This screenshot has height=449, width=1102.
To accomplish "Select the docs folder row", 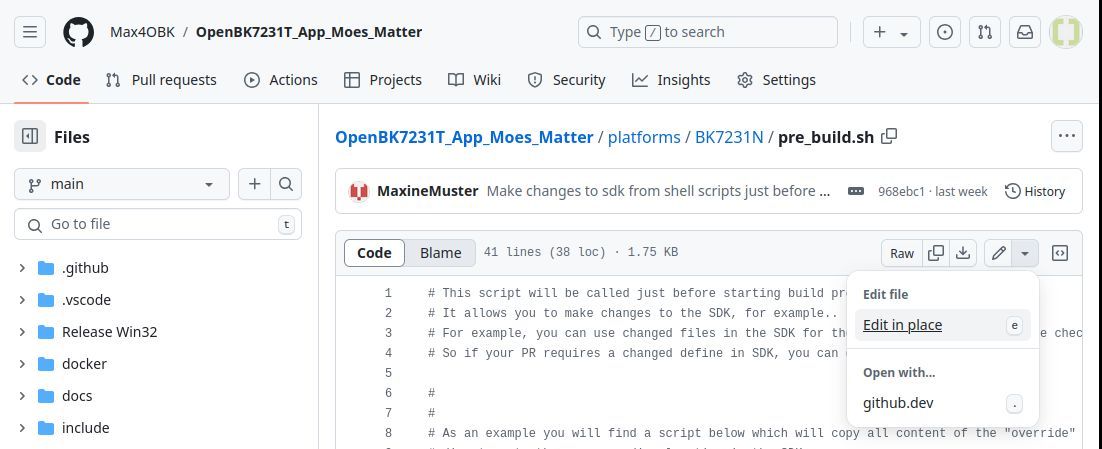I will point(158,396).
